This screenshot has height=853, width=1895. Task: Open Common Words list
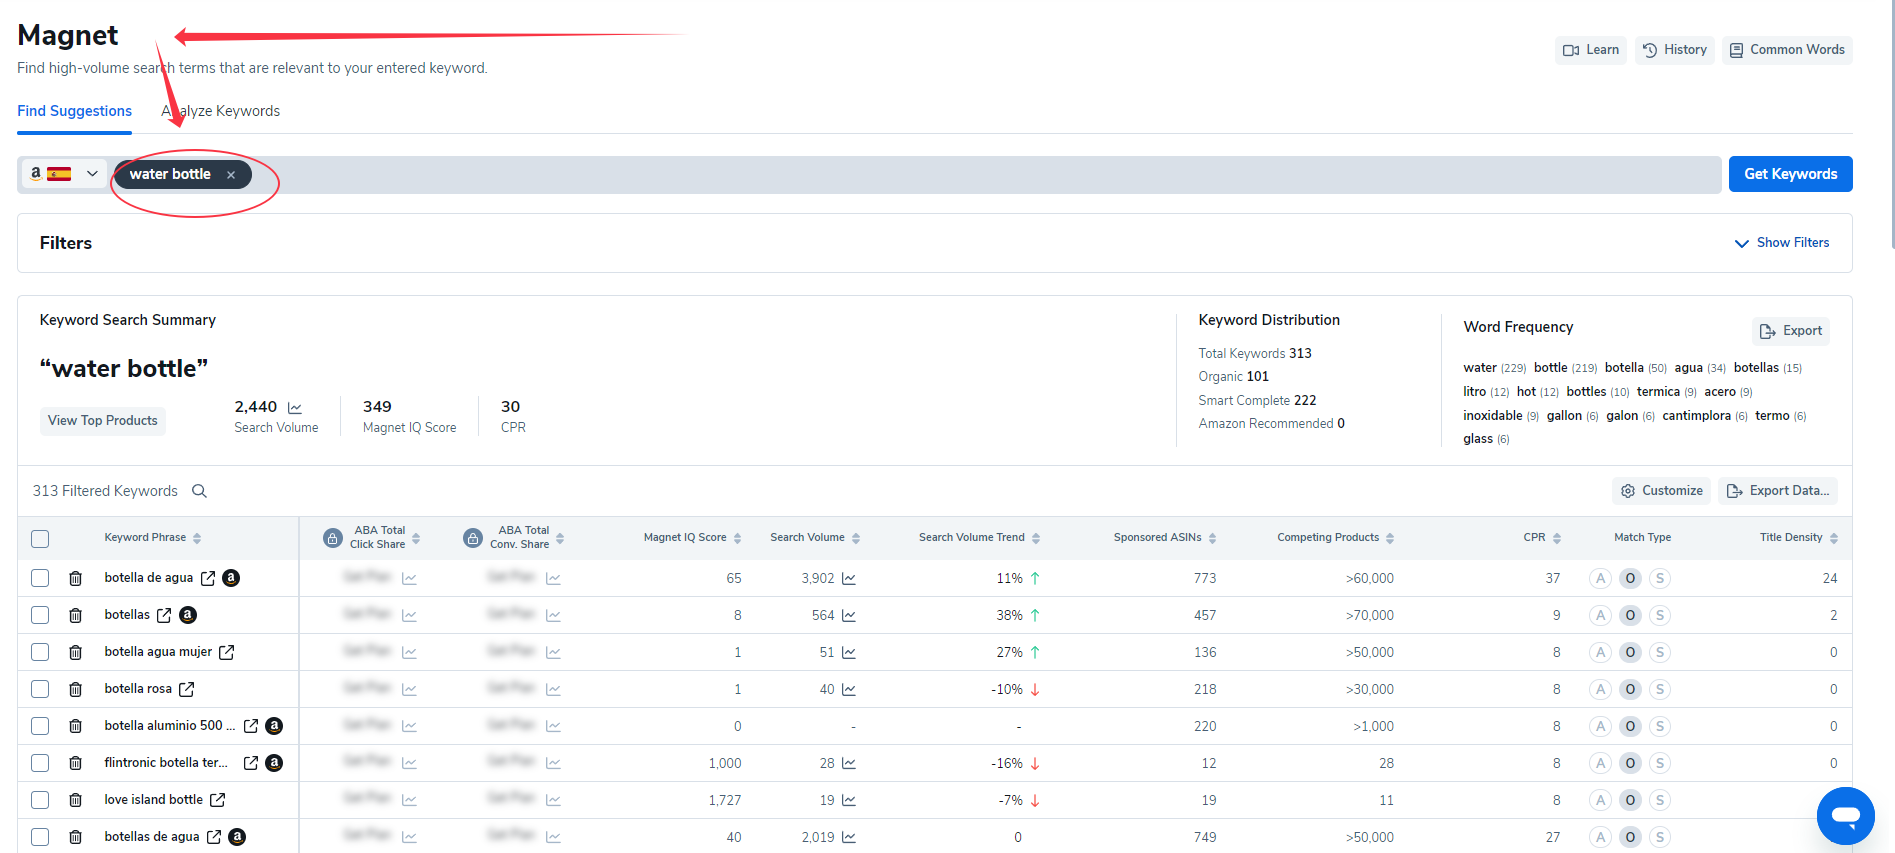pos(1787,50)
